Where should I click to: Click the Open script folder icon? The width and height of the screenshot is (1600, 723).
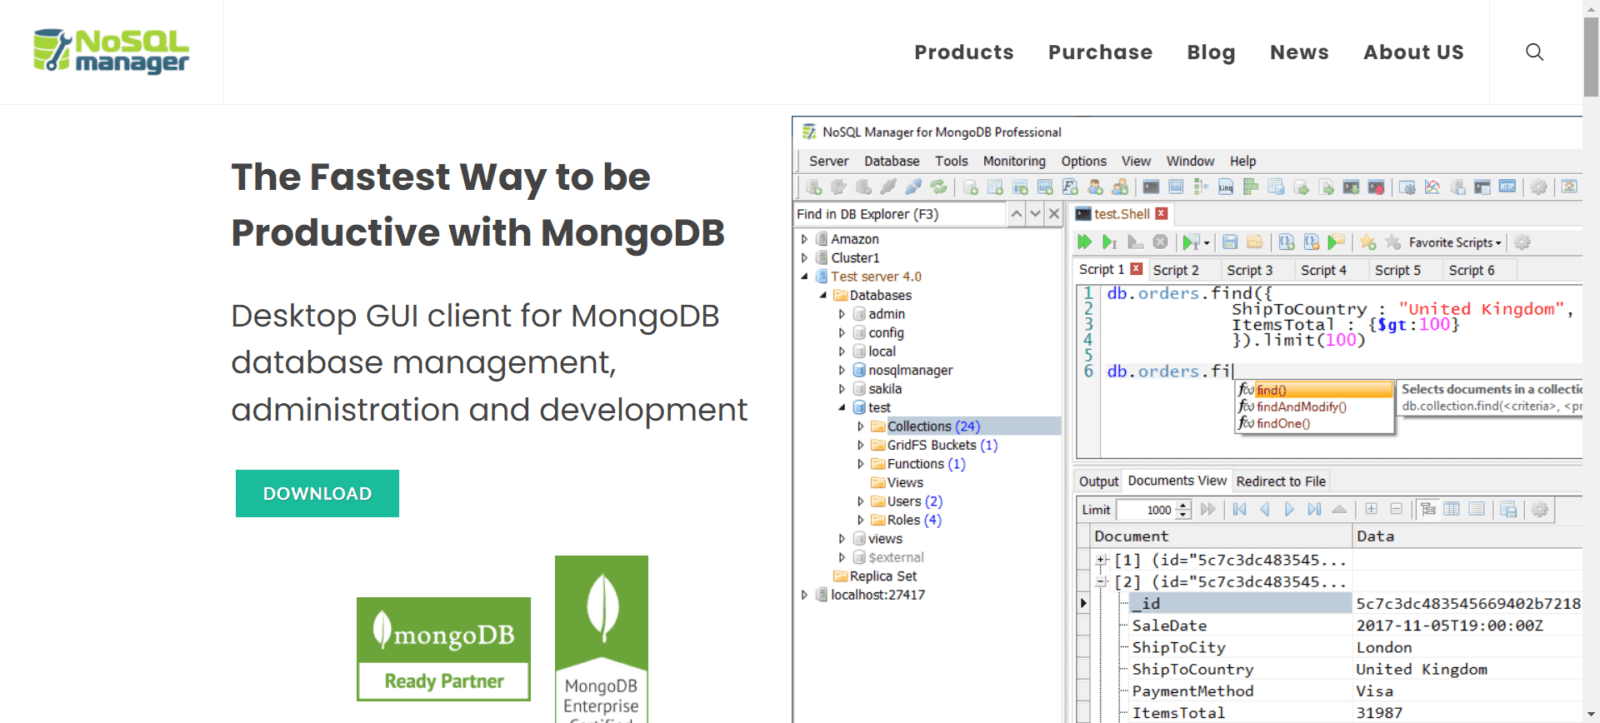(x=1255, y=242)
